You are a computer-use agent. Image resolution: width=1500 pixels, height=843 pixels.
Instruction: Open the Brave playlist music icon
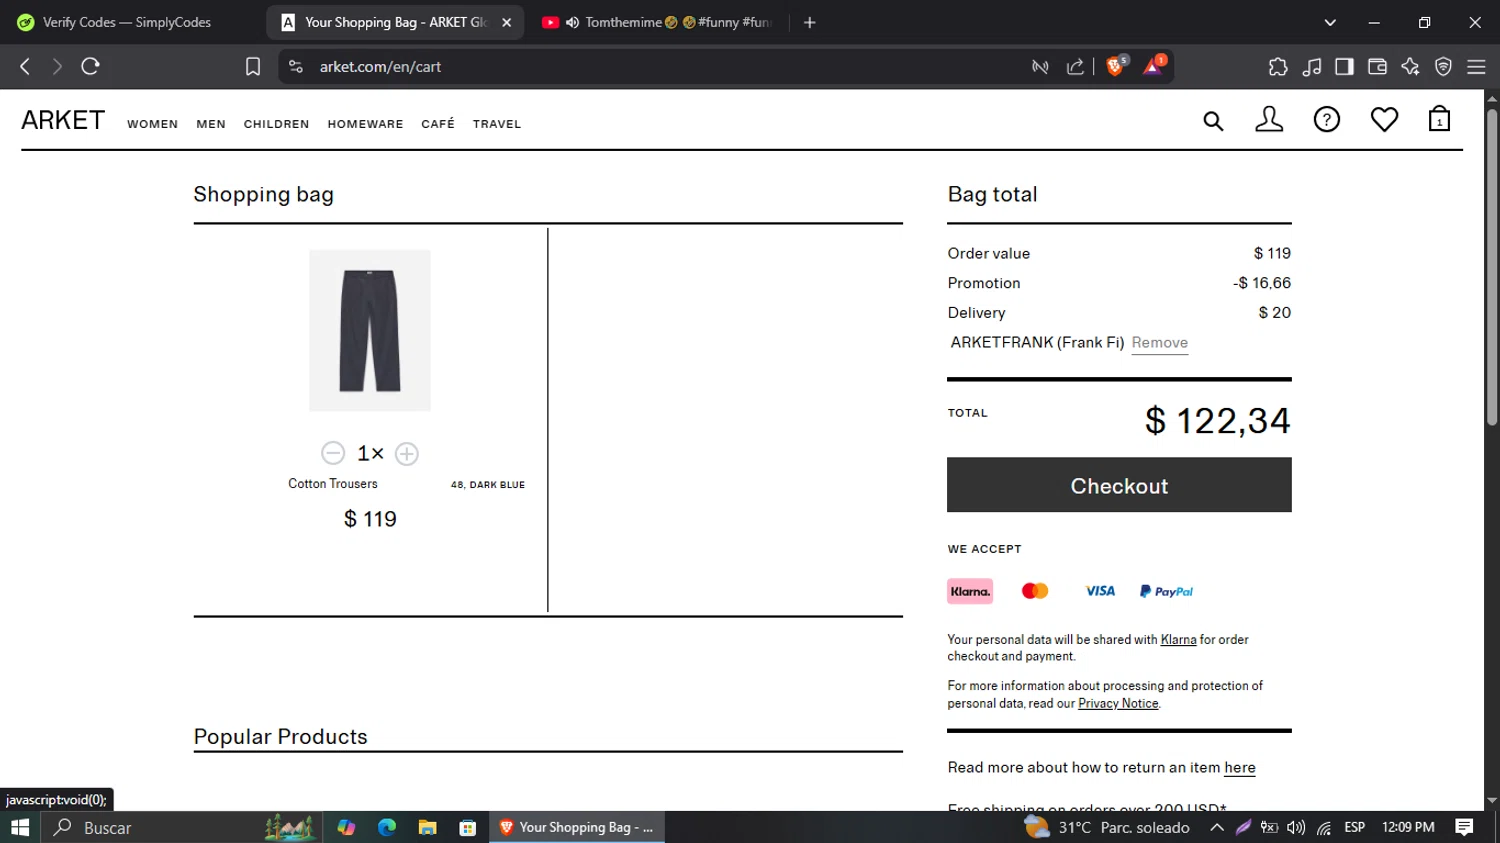tap(1312, 67)
